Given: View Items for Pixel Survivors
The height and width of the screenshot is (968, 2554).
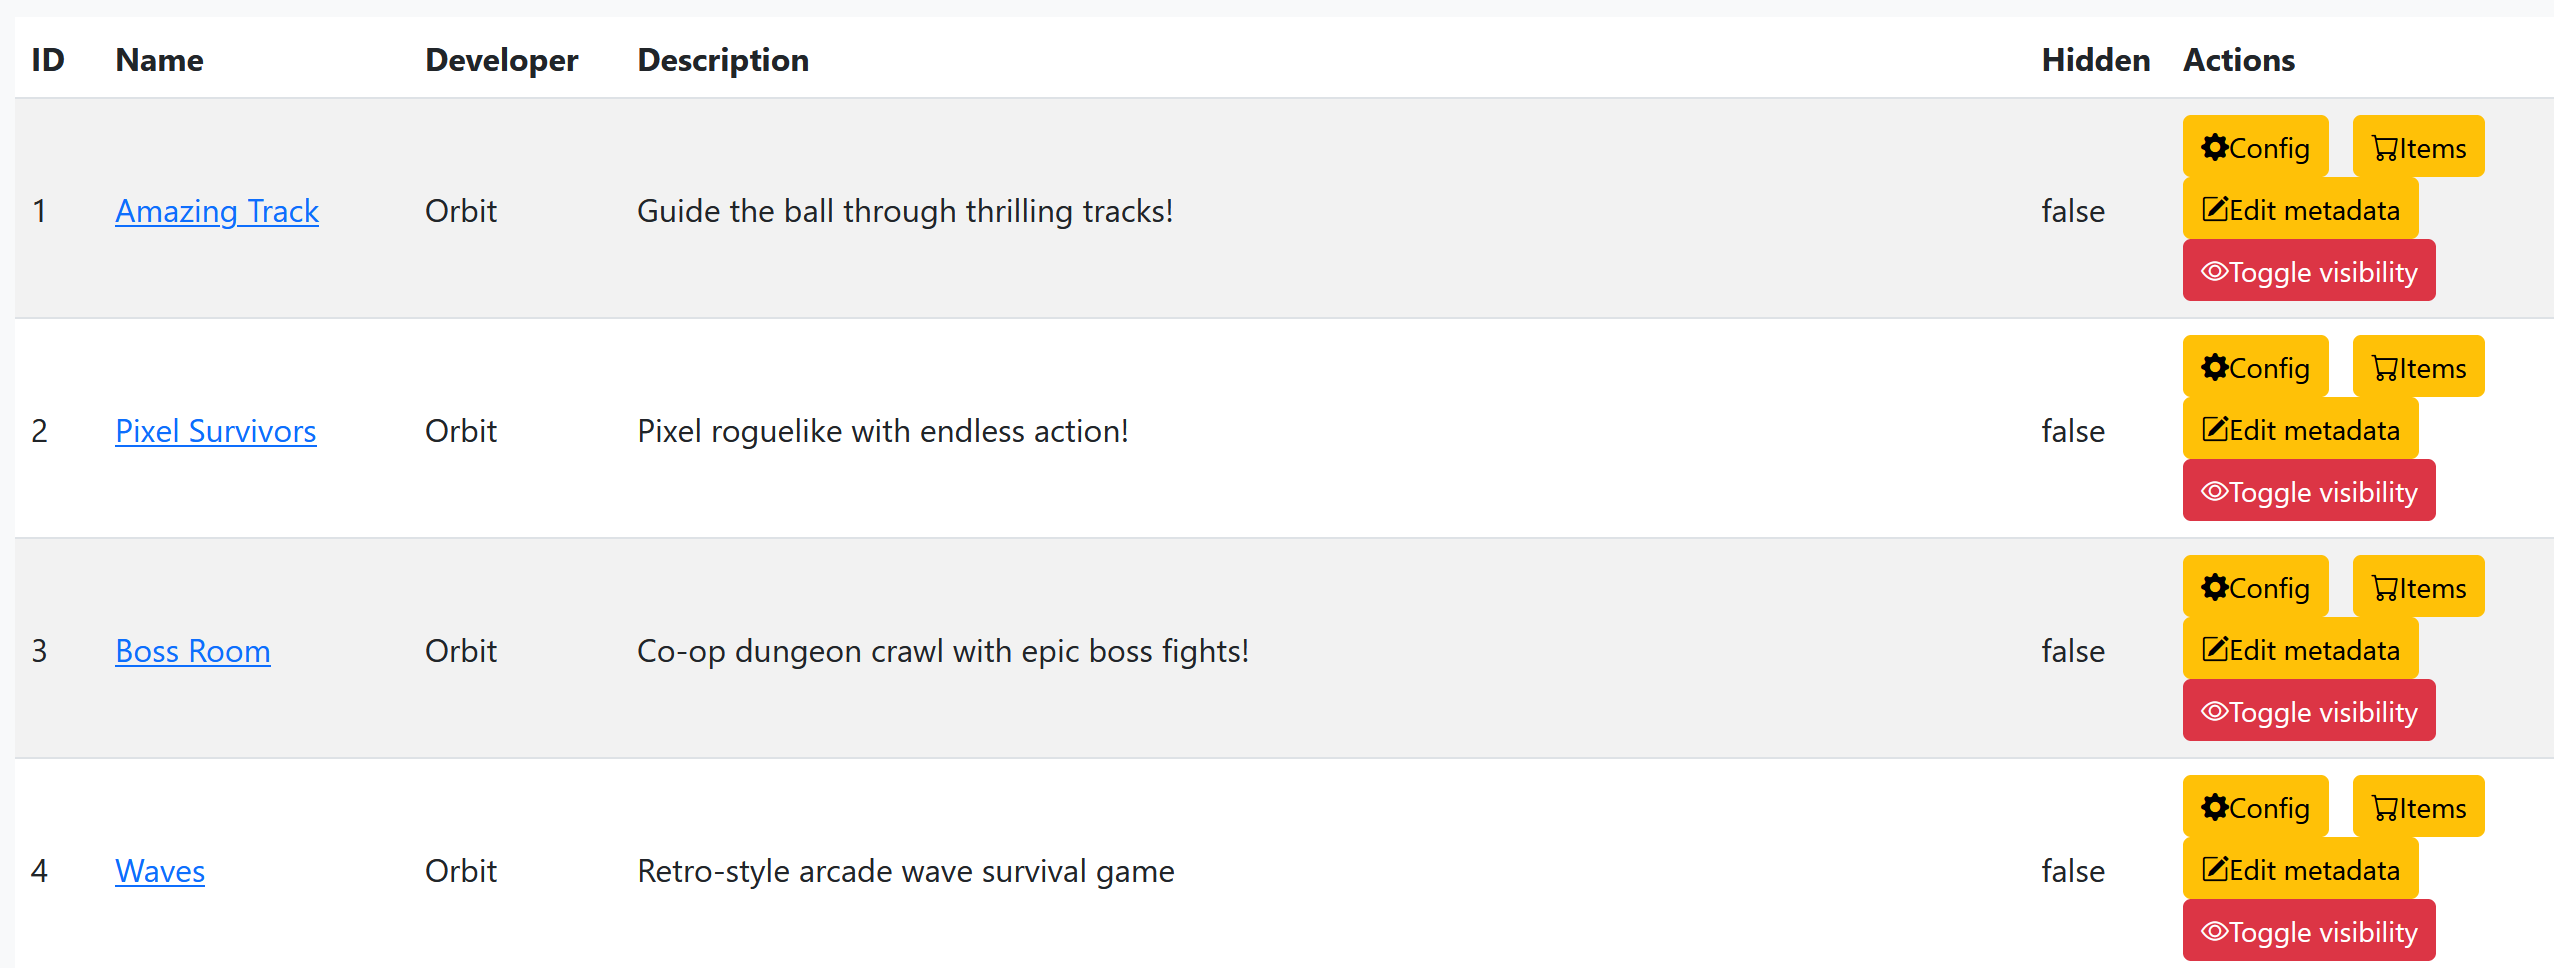Looking at the screenshot, I should click(2418, 367).
